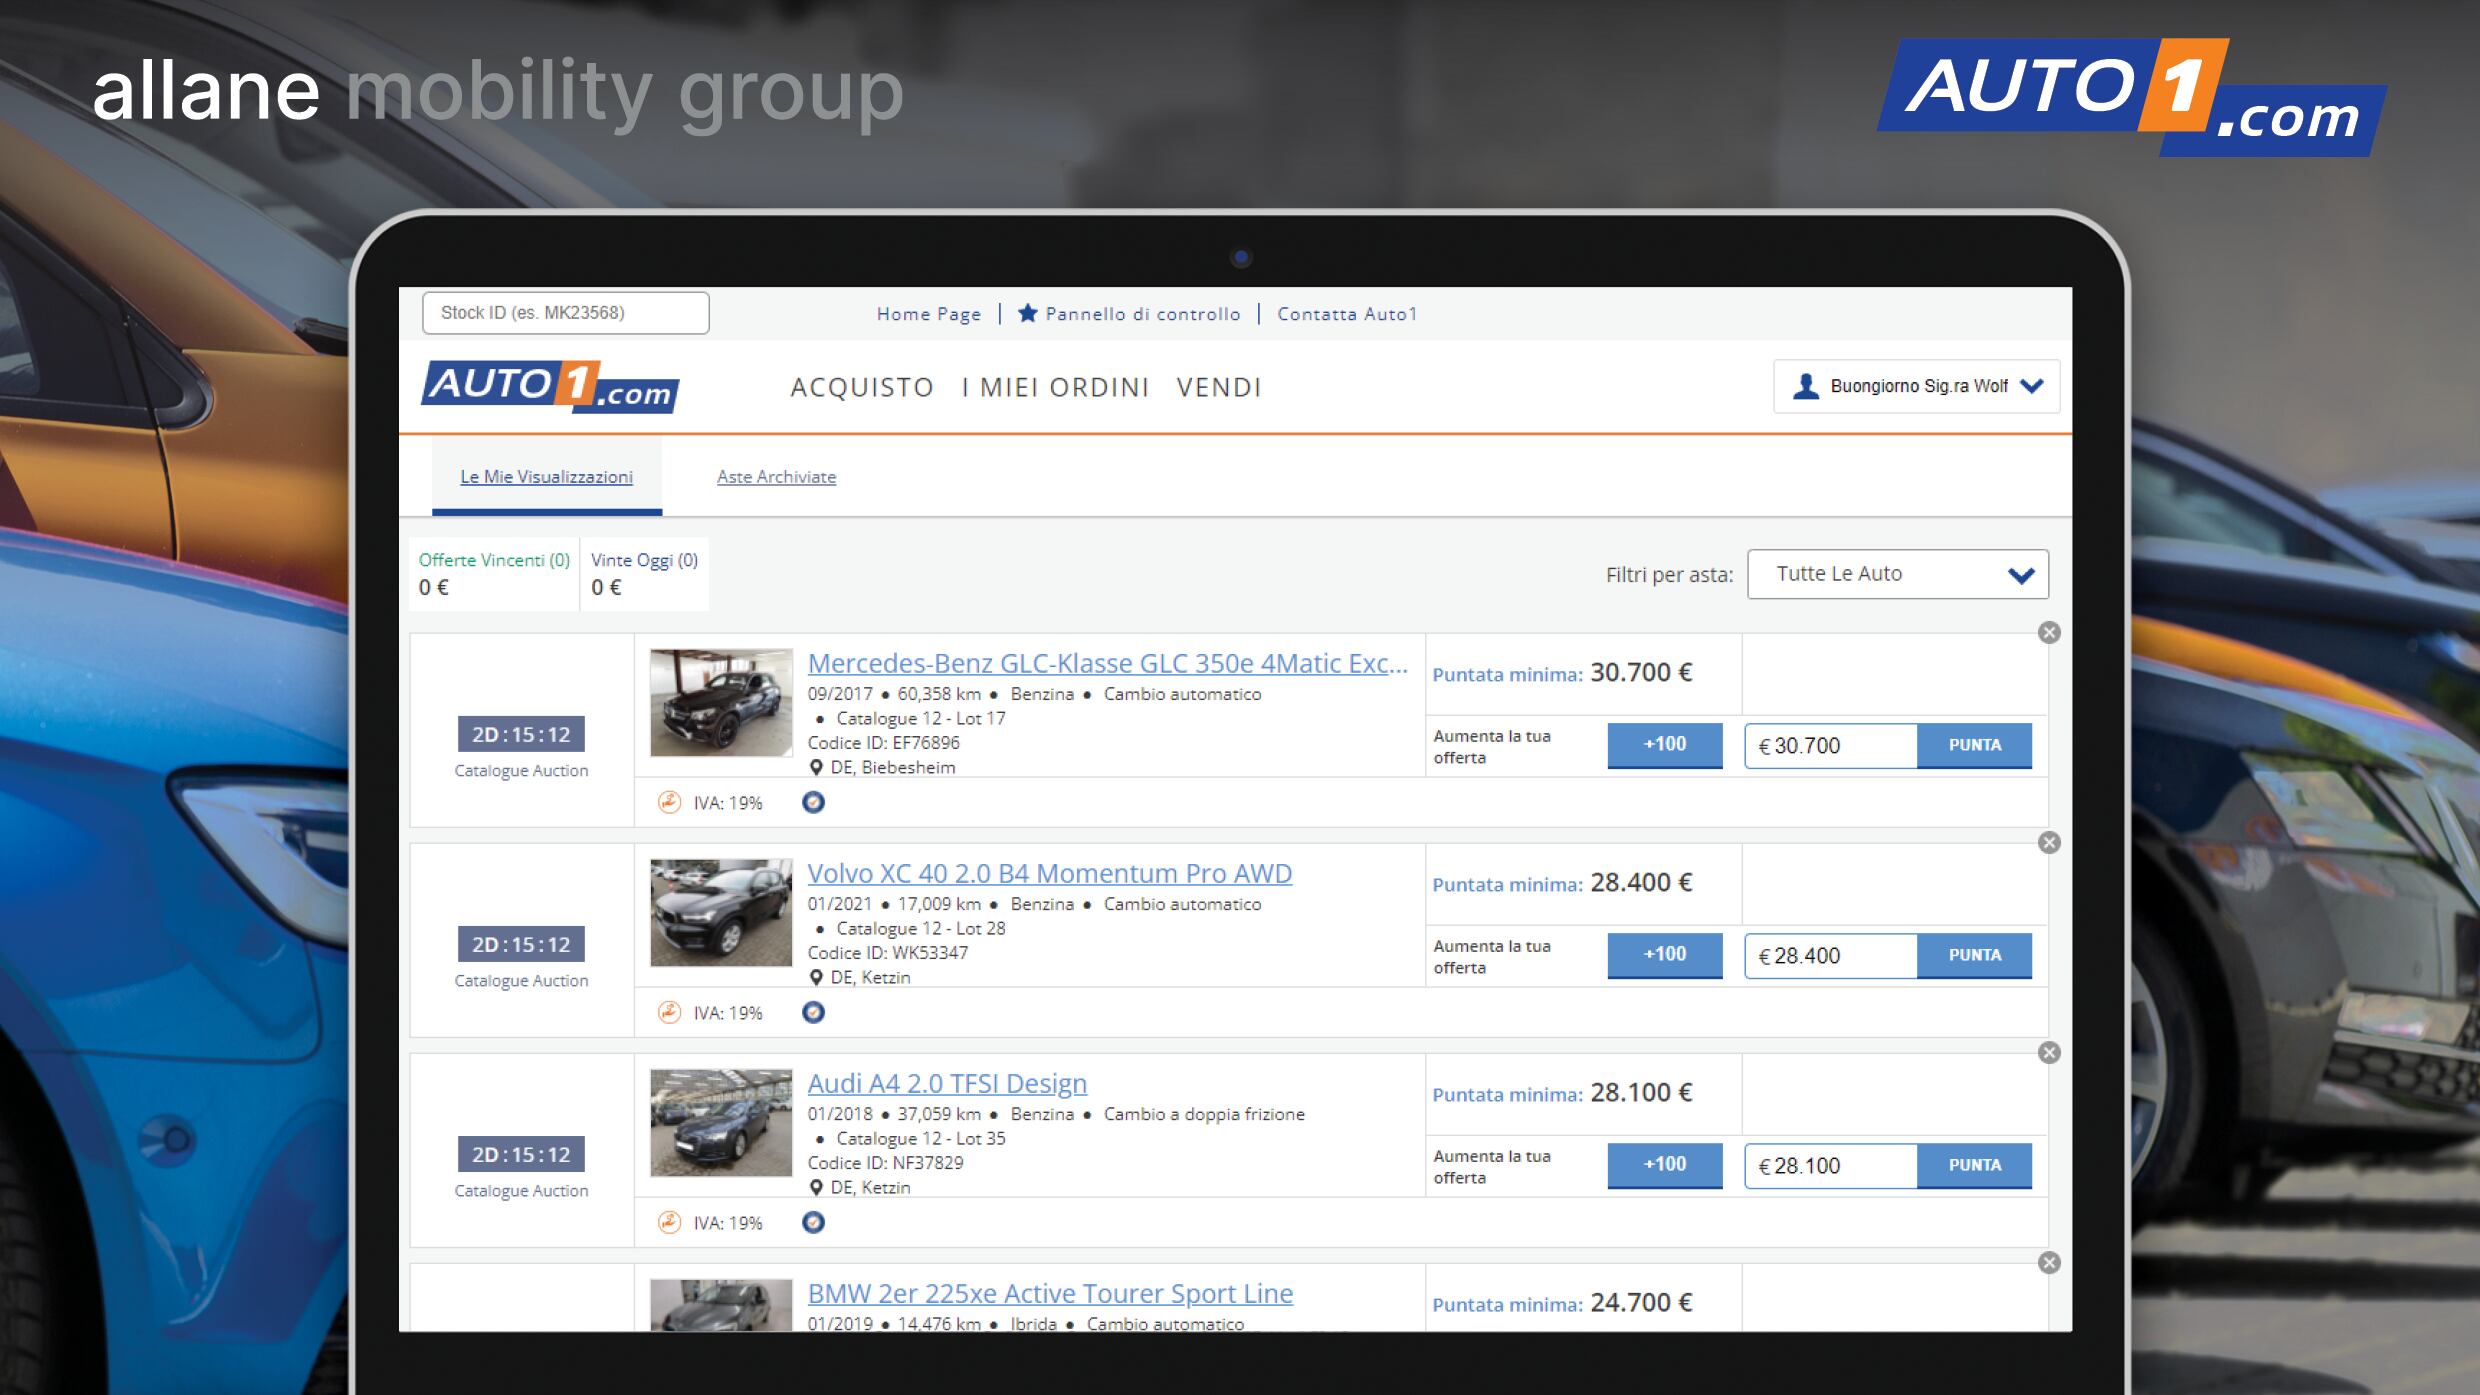
Task: Open the VENDI menu
Action: click(x=1219, y=387)
